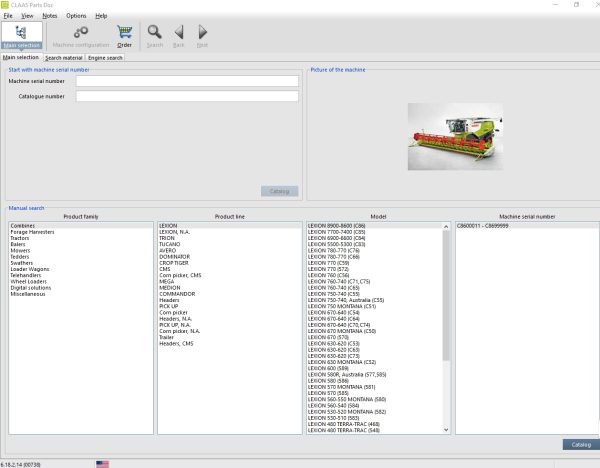600x468 pixels.
Task: Open the Notes menu
Action: 50,16
